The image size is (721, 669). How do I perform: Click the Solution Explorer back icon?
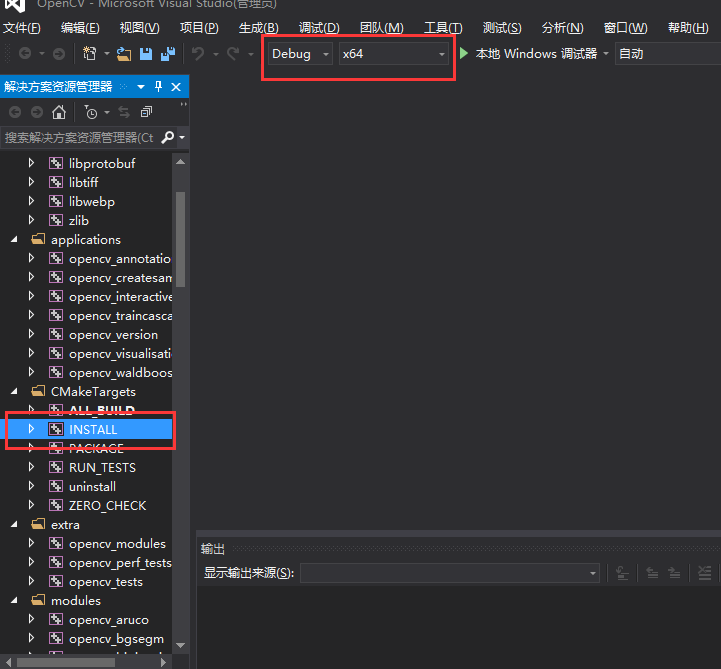pyautogui.click(x=15, y=112)
